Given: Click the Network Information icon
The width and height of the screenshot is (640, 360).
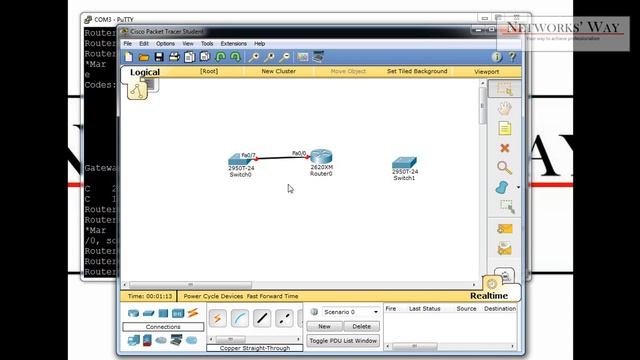Looking at the screenshot, I should (x=497, y=57).
